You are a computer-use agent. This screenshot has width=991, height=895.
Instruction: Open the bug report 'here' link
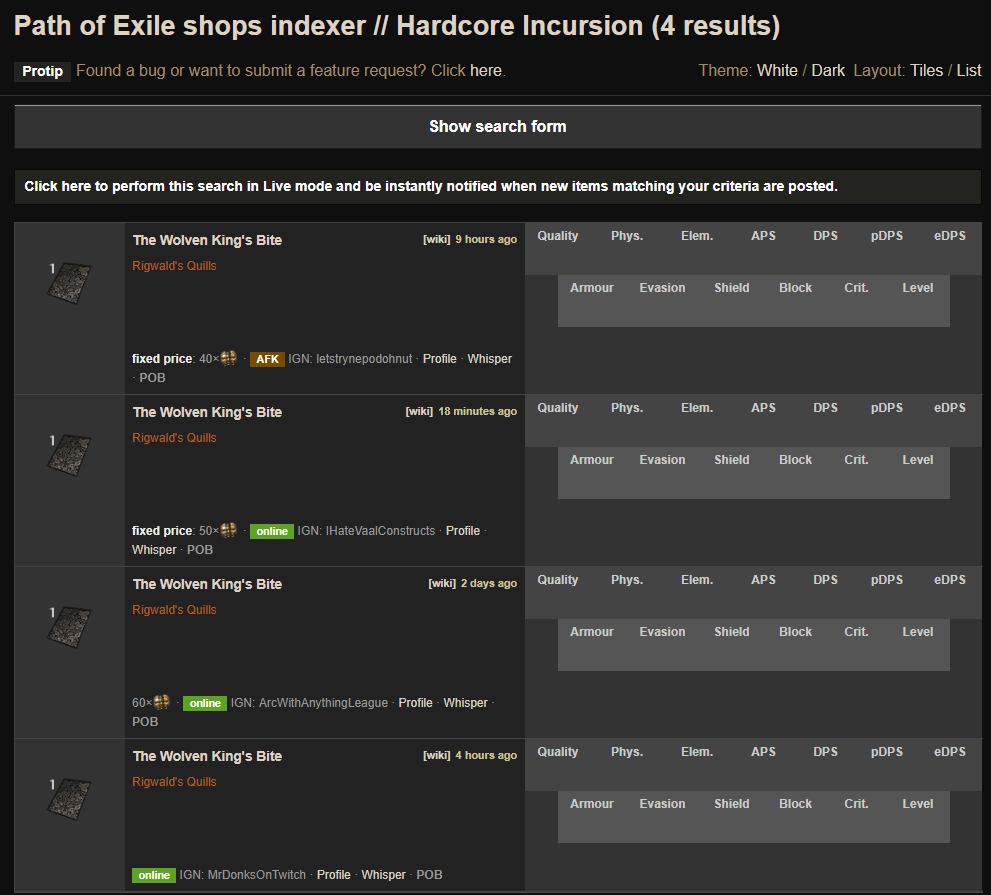point(485,70)
